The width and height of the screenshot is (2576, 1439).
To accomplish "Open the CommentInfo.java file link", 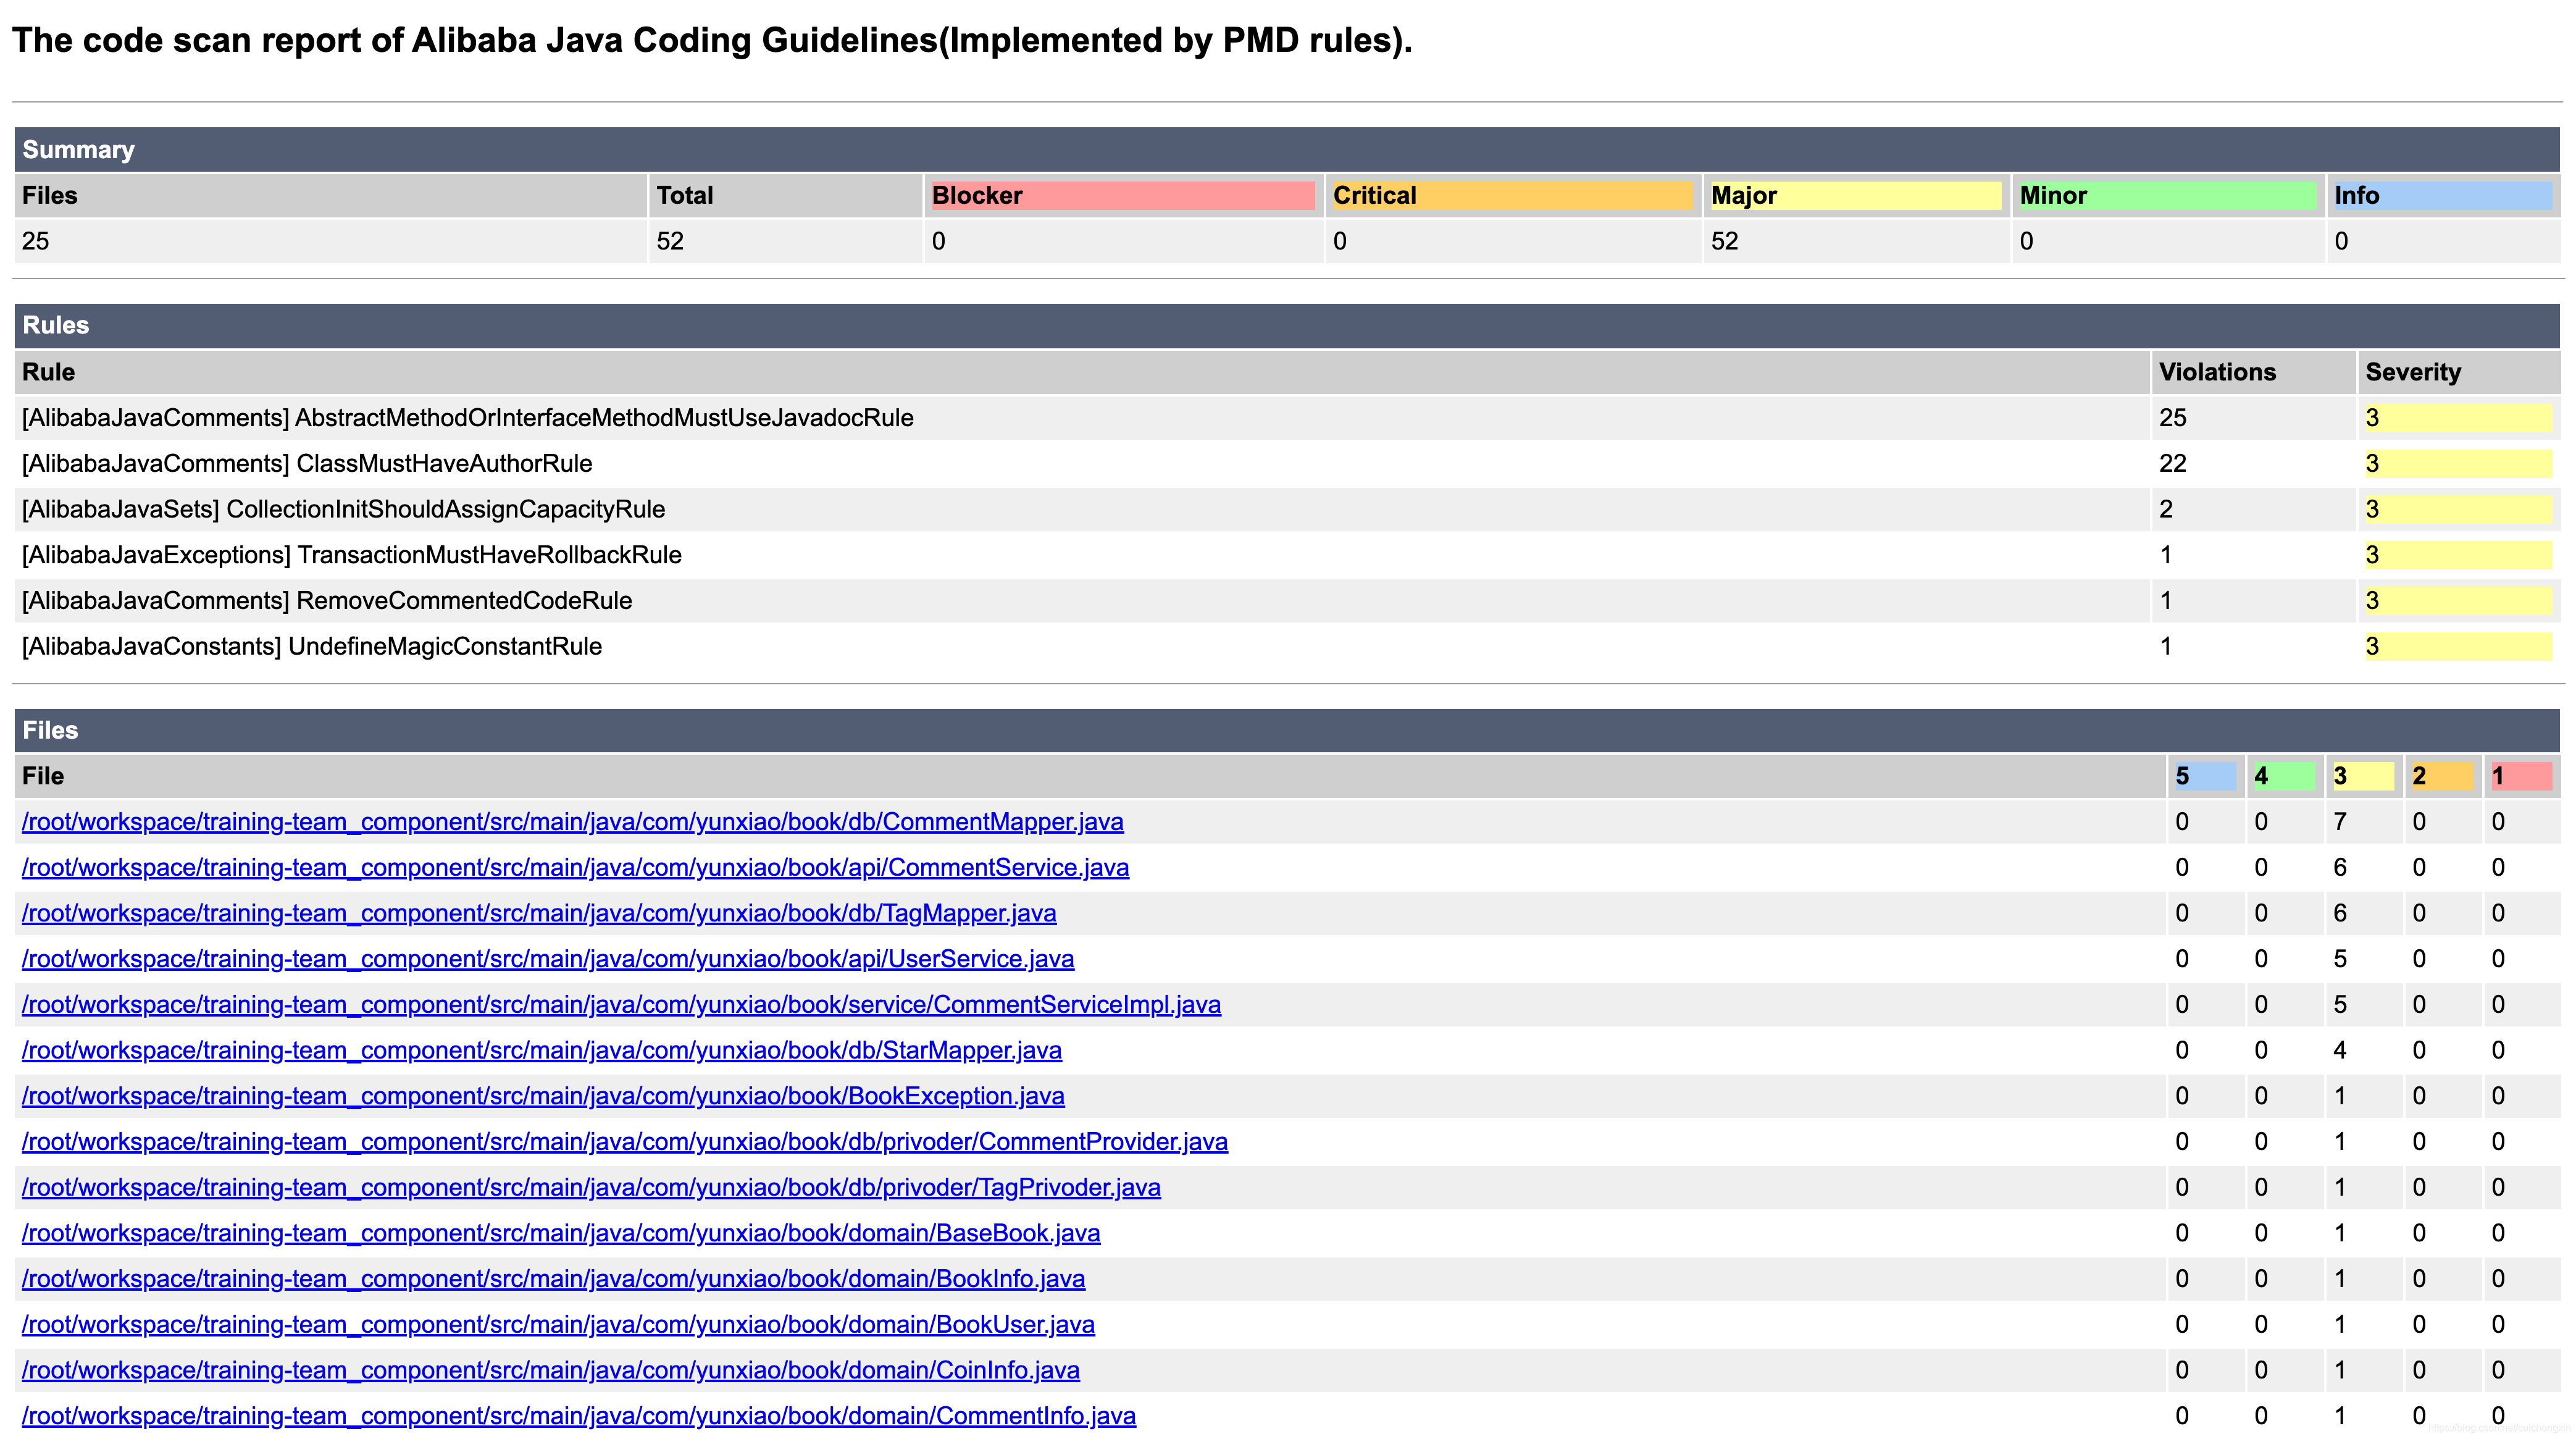I will pyautogui.click(x=578, y=1416).
